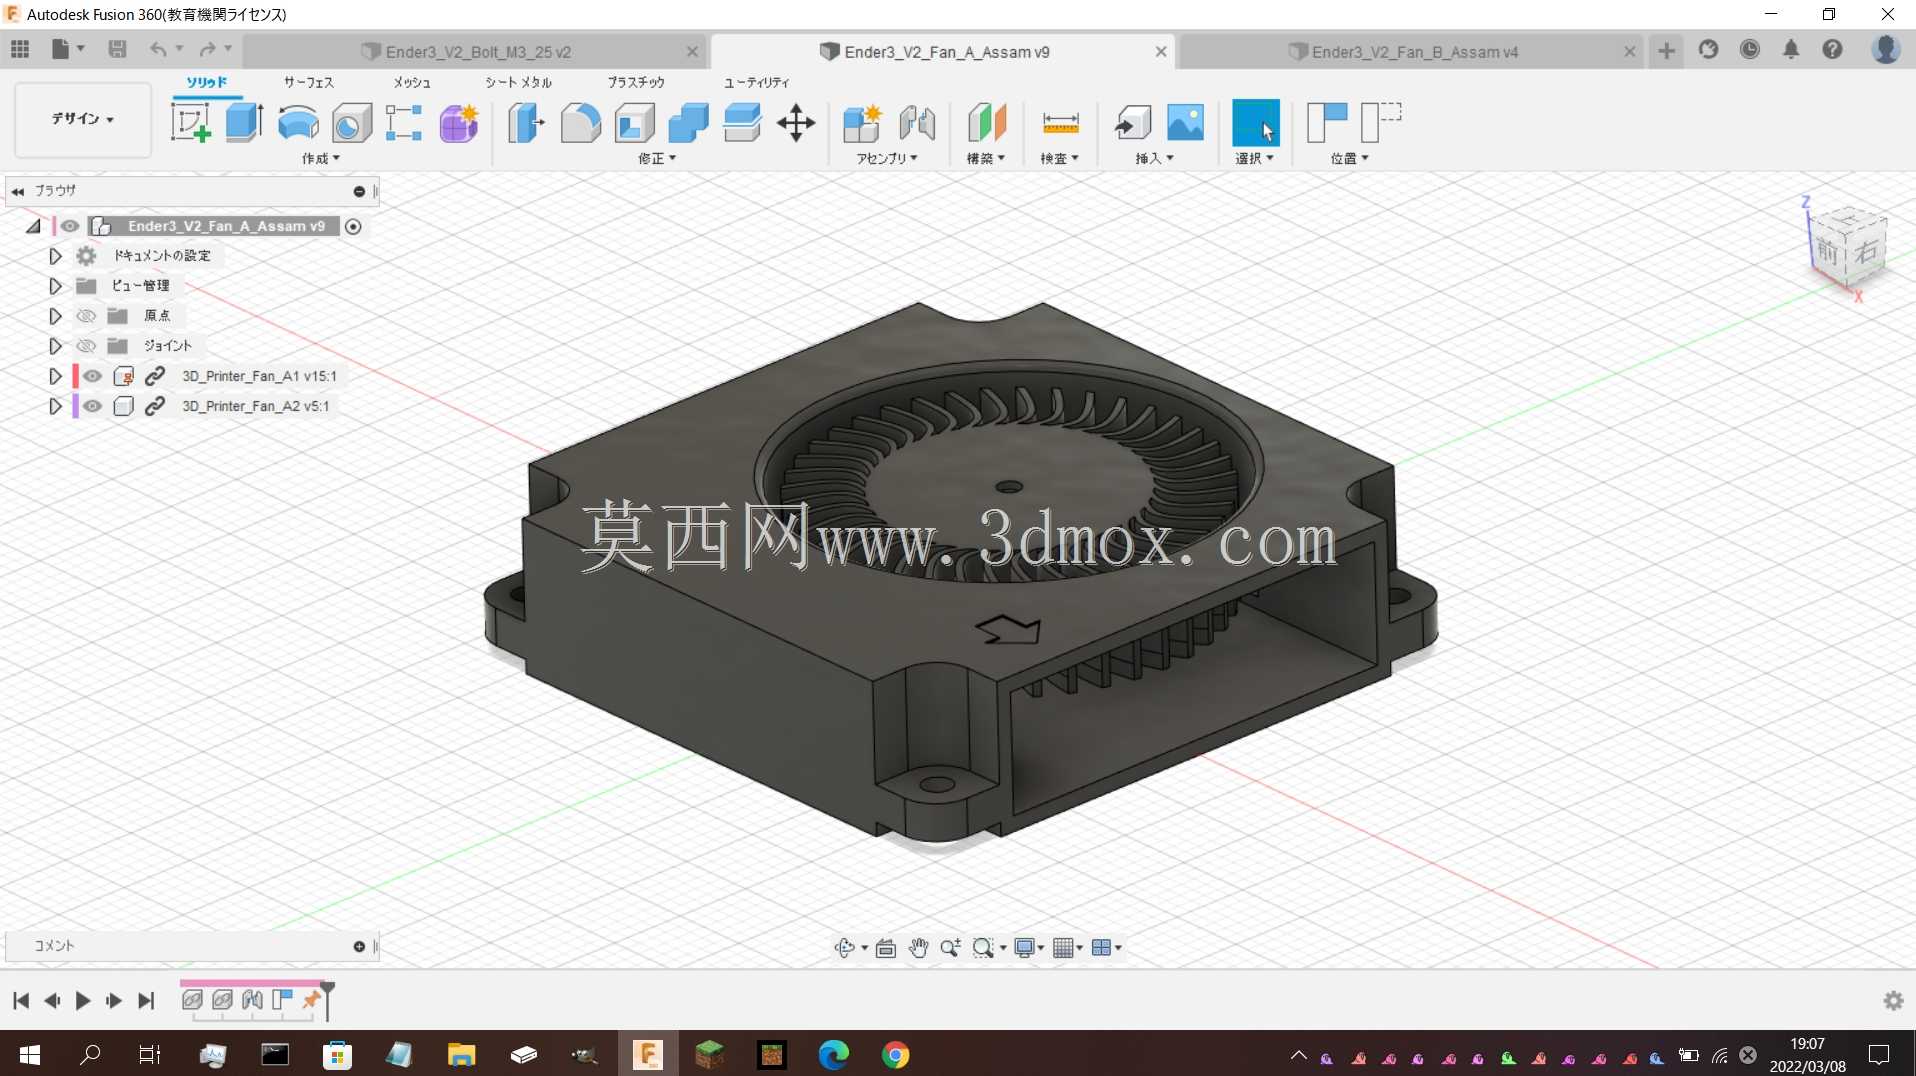This screenshot has width=1916, height=1076.
Task: Click the Joint tool icon
Action: tap(917, 123)
